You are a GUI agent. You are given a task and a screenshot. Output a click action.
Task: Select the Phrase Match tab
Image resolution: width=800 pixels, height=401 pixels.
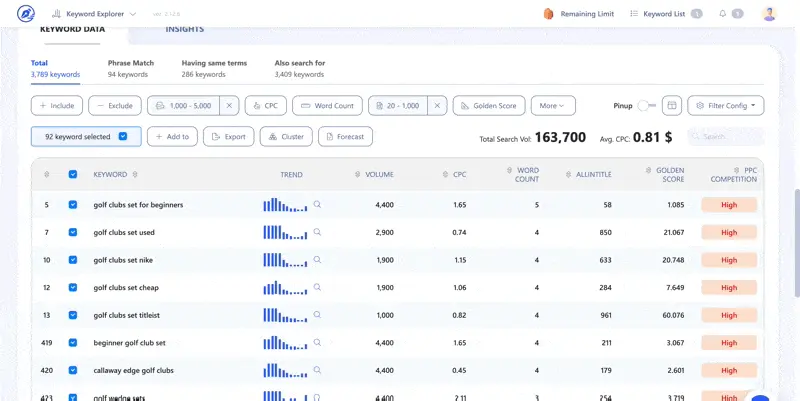131,69
